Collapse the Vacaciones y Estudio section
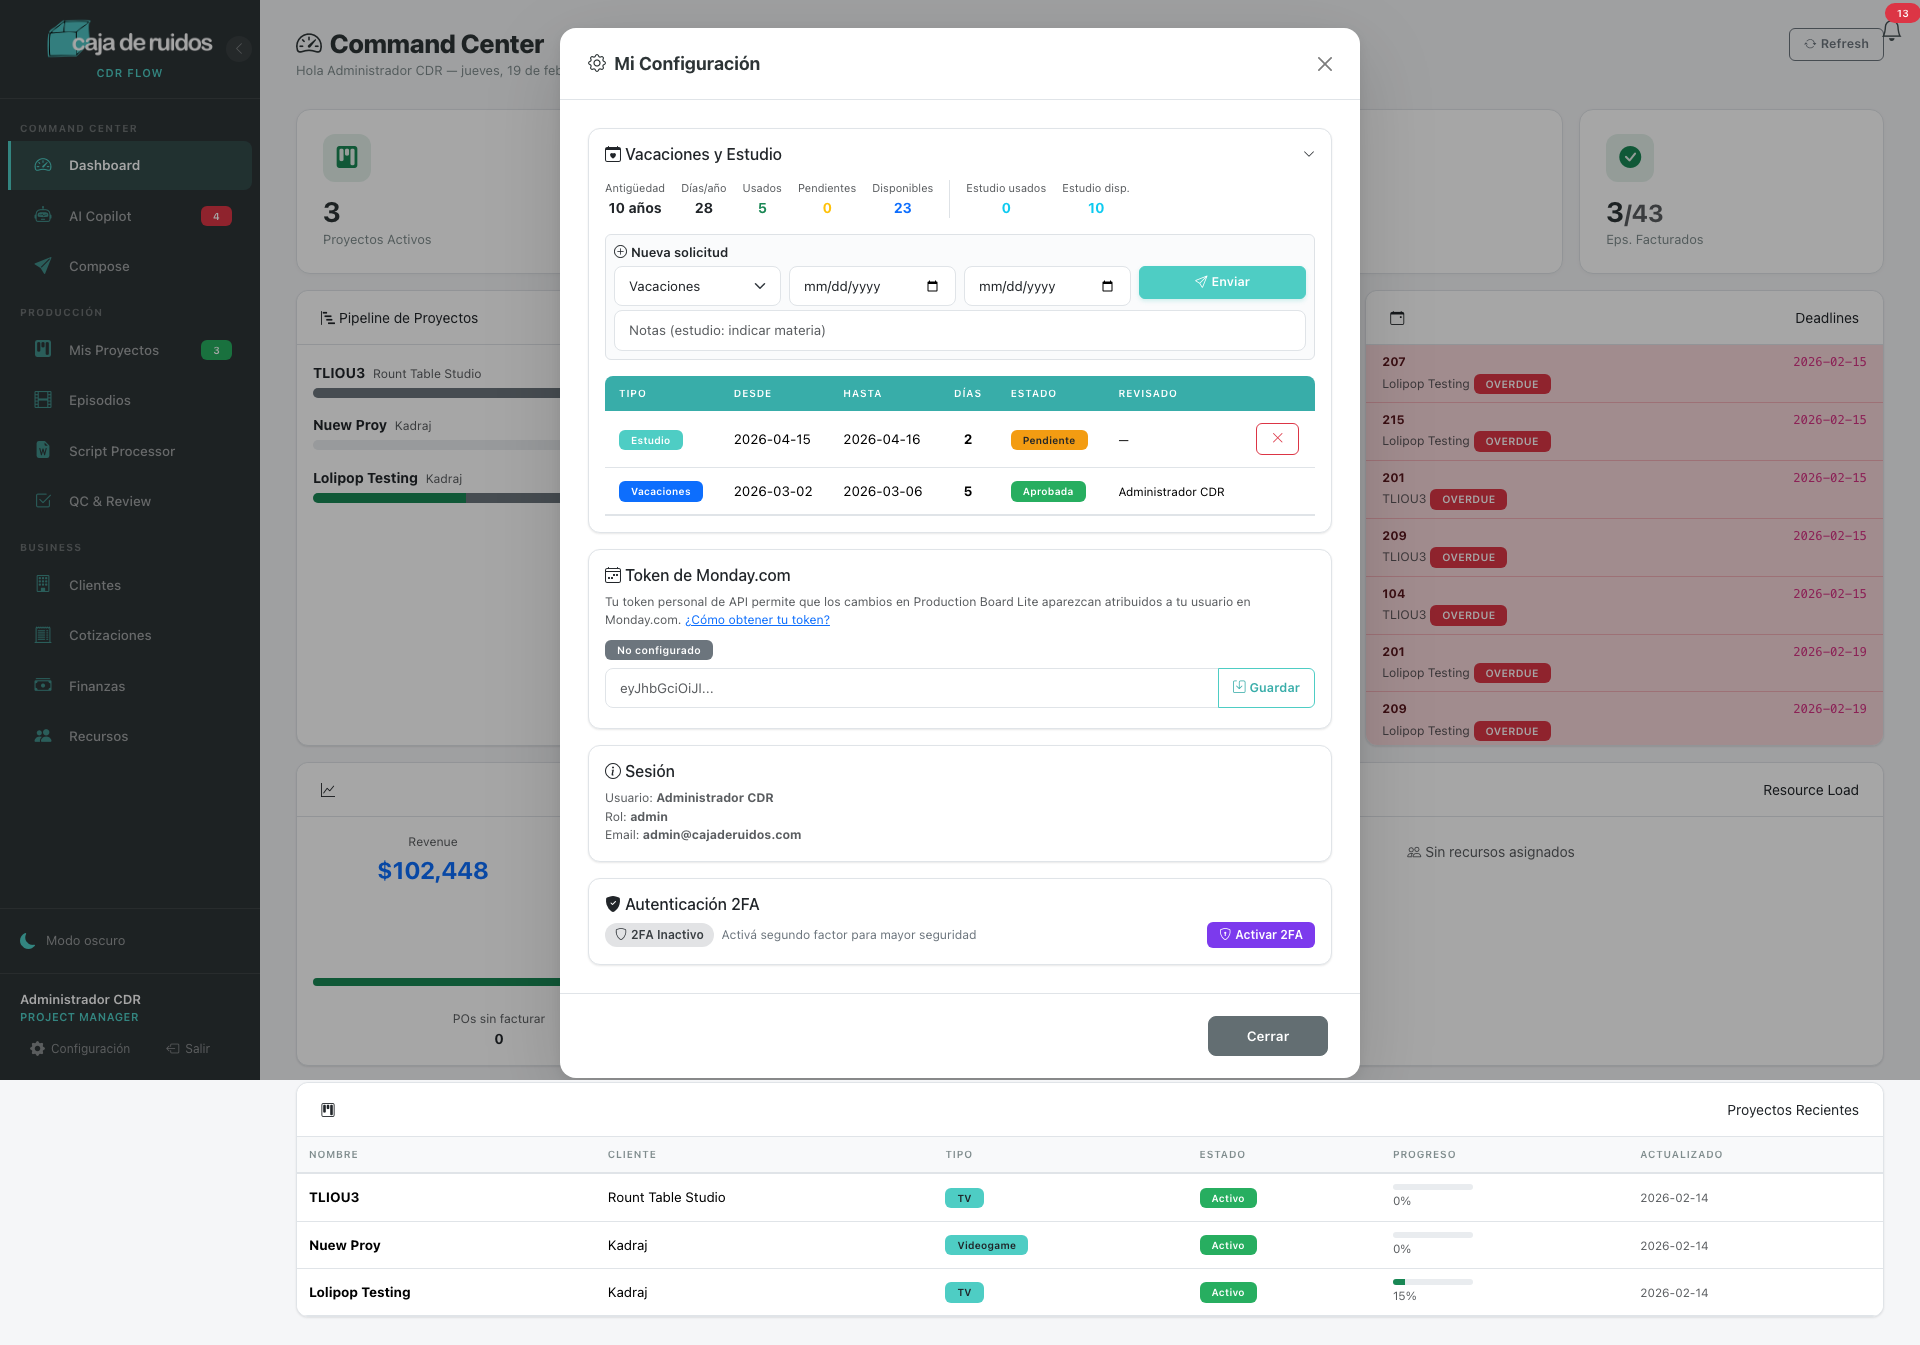The image size is (1920, 1345). coord(1308,154)
